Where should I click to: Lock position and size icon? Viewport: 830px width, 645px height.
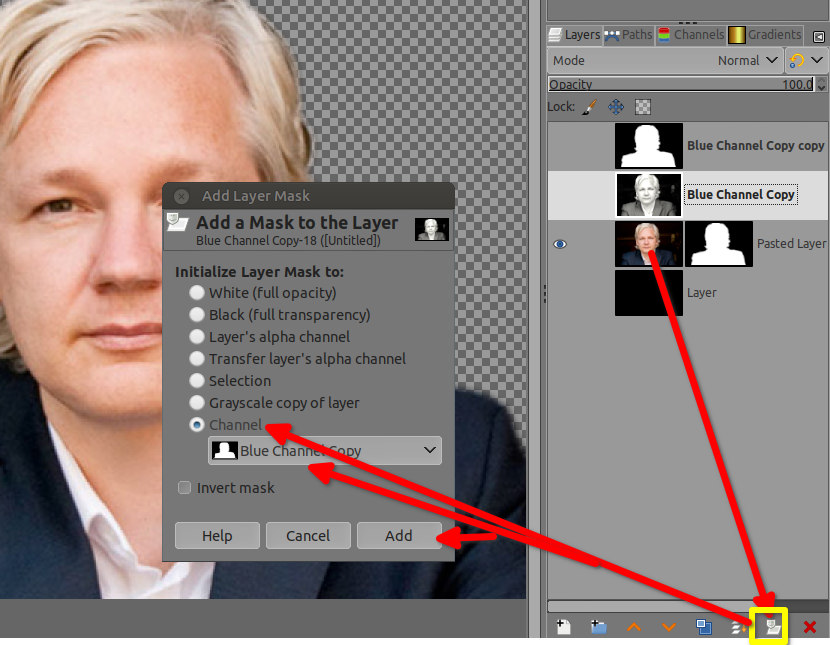click(616, 107)
